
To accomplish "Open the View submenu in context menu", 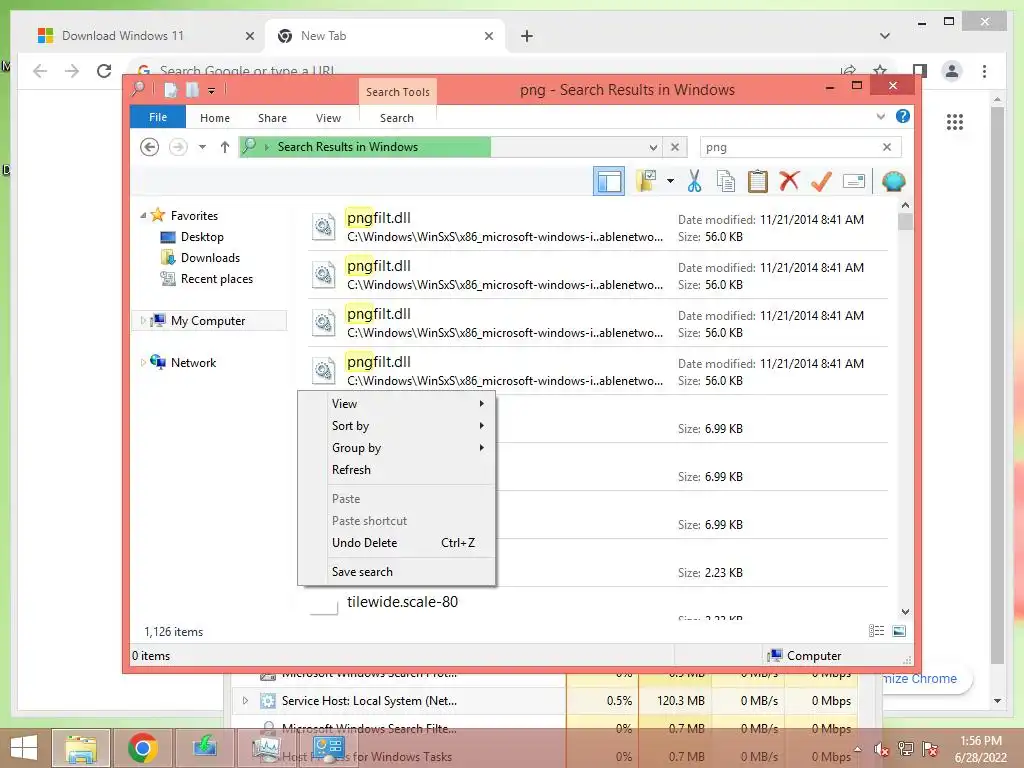I will [x=397, y=404].
